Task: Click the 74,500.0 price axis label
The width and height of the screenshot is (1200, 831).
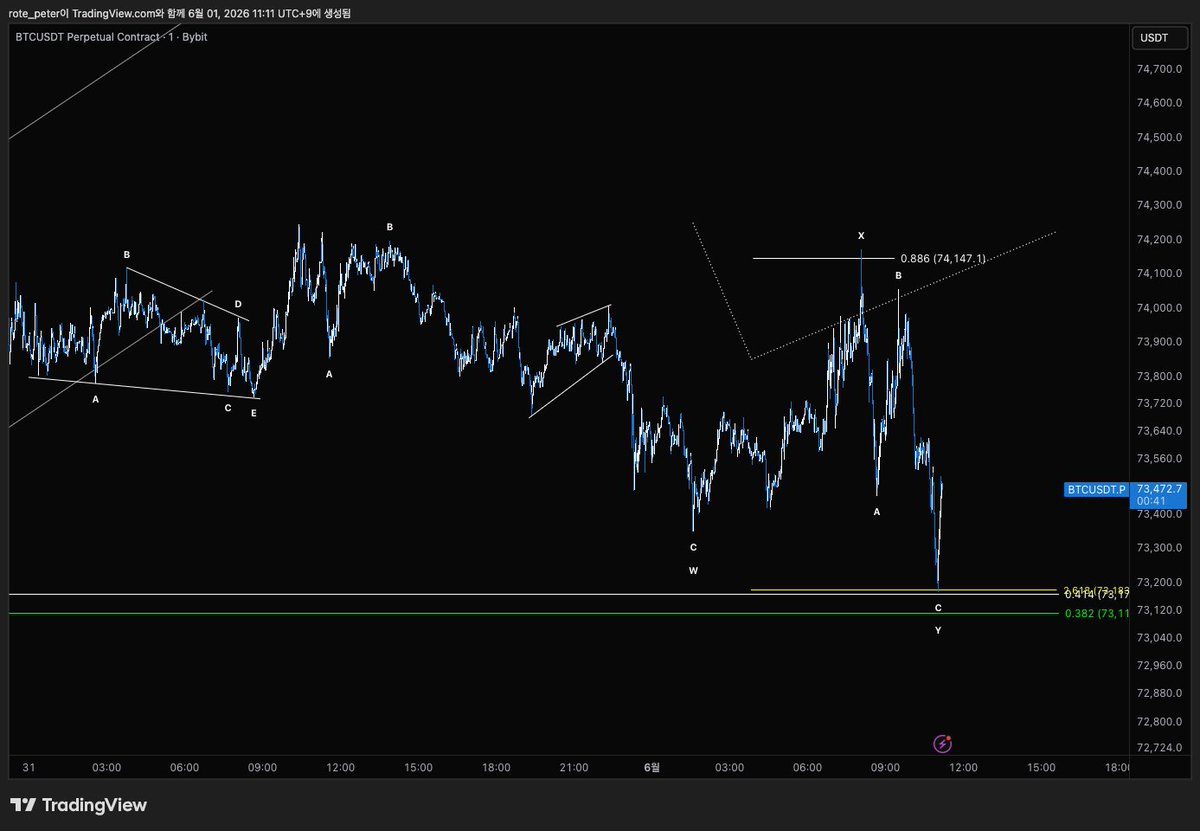Action: pos(1158,137)
